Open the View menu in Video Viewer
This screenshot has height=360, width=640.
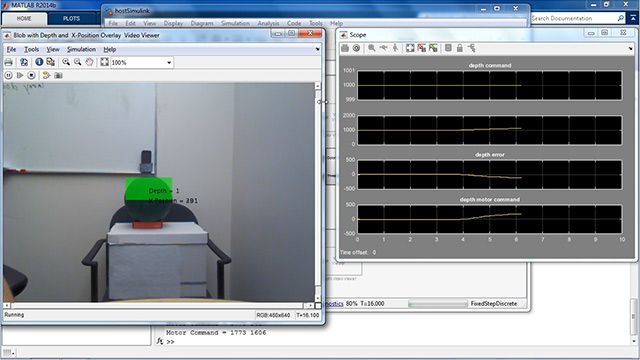pyautogui.click(x=53, y=49)
